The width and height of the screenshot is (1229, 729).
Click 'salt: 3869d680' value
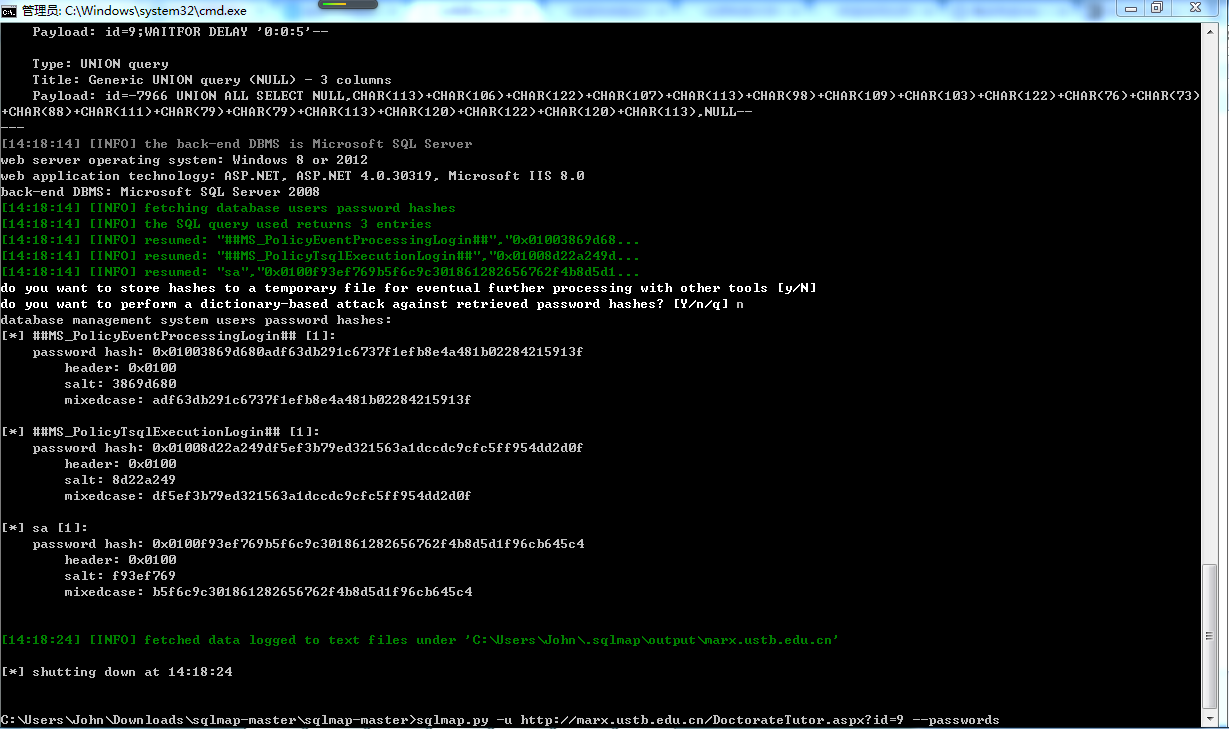pos(120,384)
